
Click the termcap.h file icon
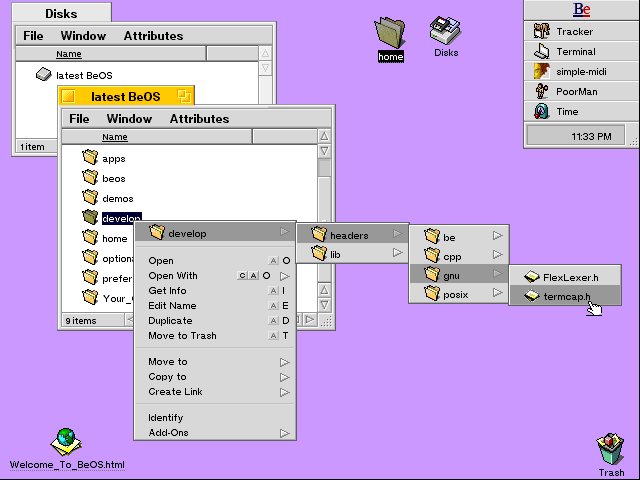[x=532, y=296]
